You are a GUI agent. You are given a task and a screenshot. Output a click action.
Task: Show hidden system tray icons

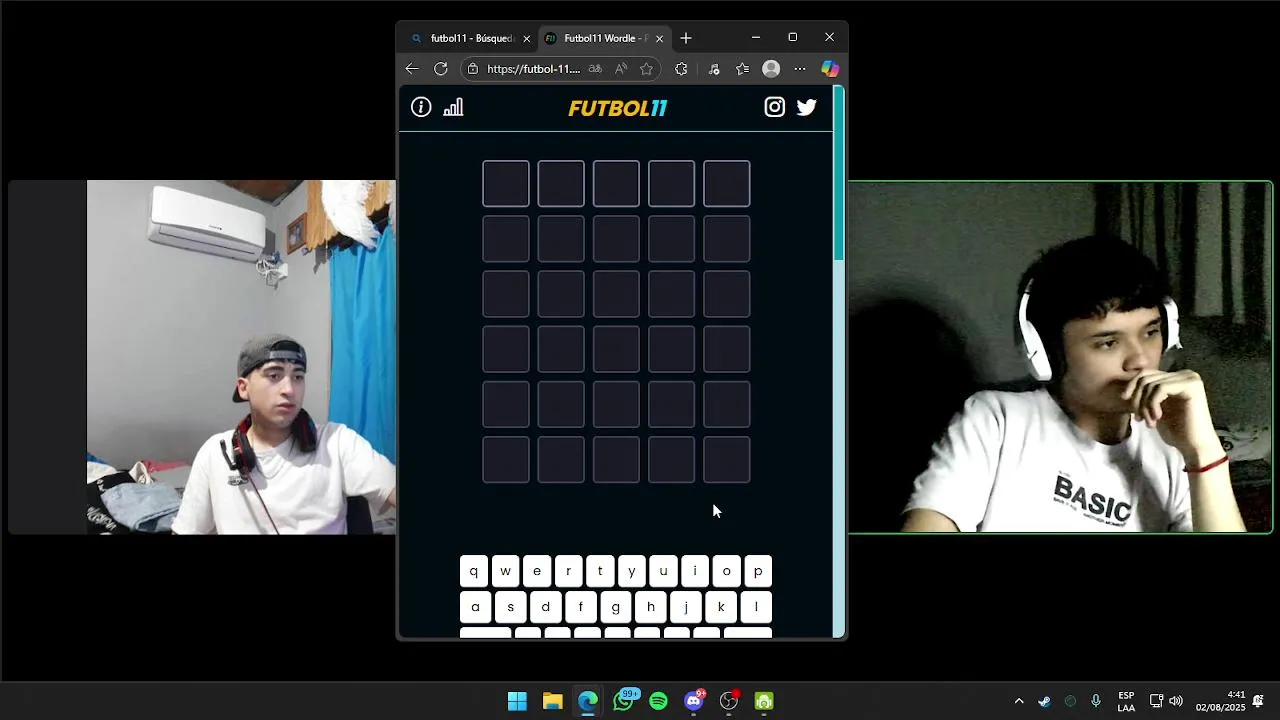tap(1019, 701)
